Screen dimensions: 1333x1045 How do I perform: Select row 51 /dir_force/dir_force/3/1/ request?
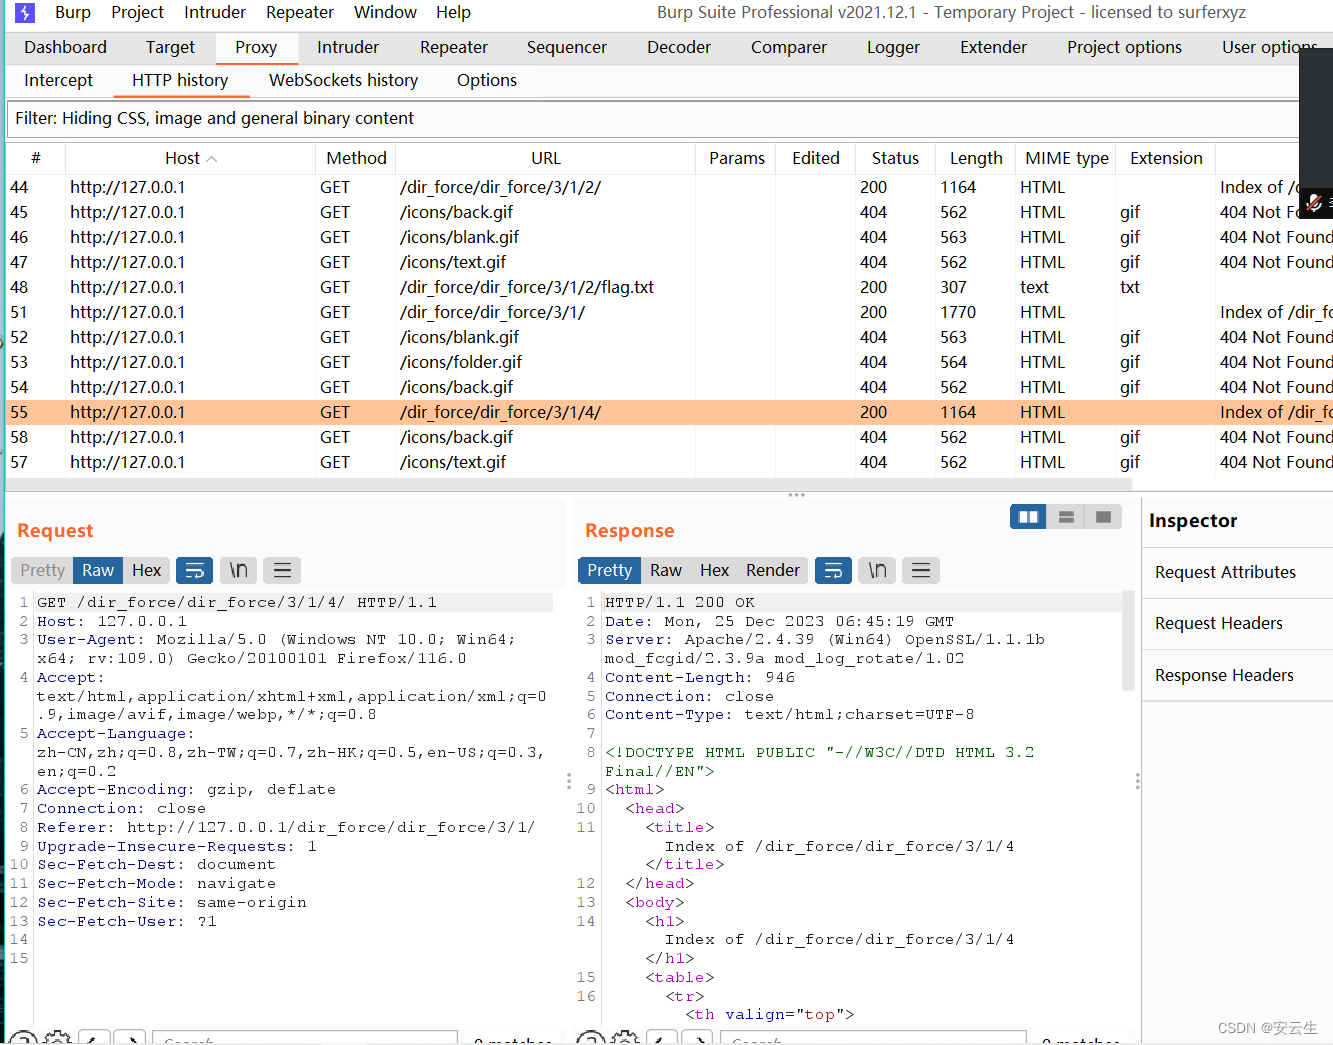pyautogui.click(x=668, y=312)
